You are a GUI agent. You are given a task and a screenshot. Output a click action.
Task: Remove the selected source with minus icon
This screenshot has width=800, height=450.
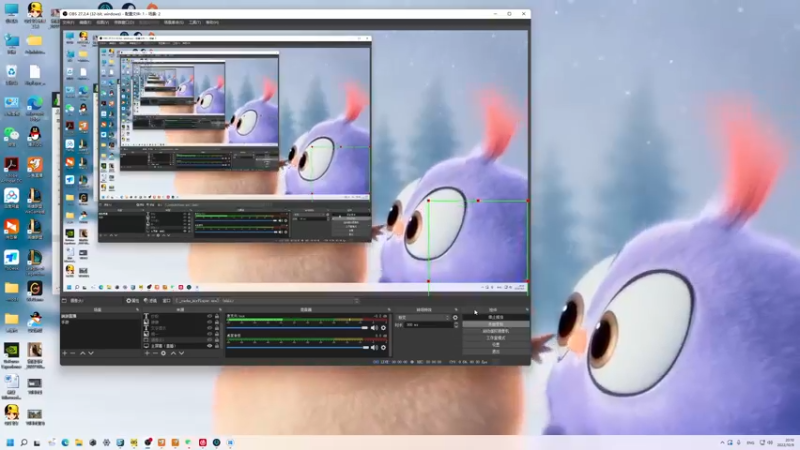tap(155, 353)
